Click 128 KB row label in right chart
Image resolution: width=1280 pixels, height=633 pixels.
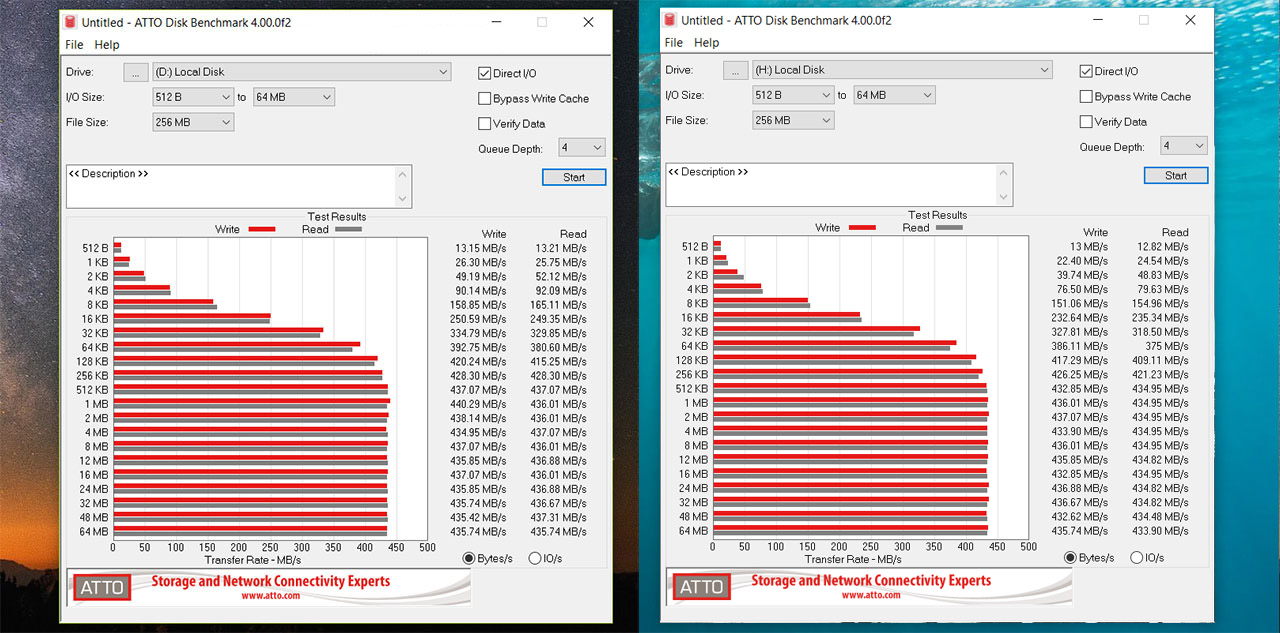(x=692, y=360)
